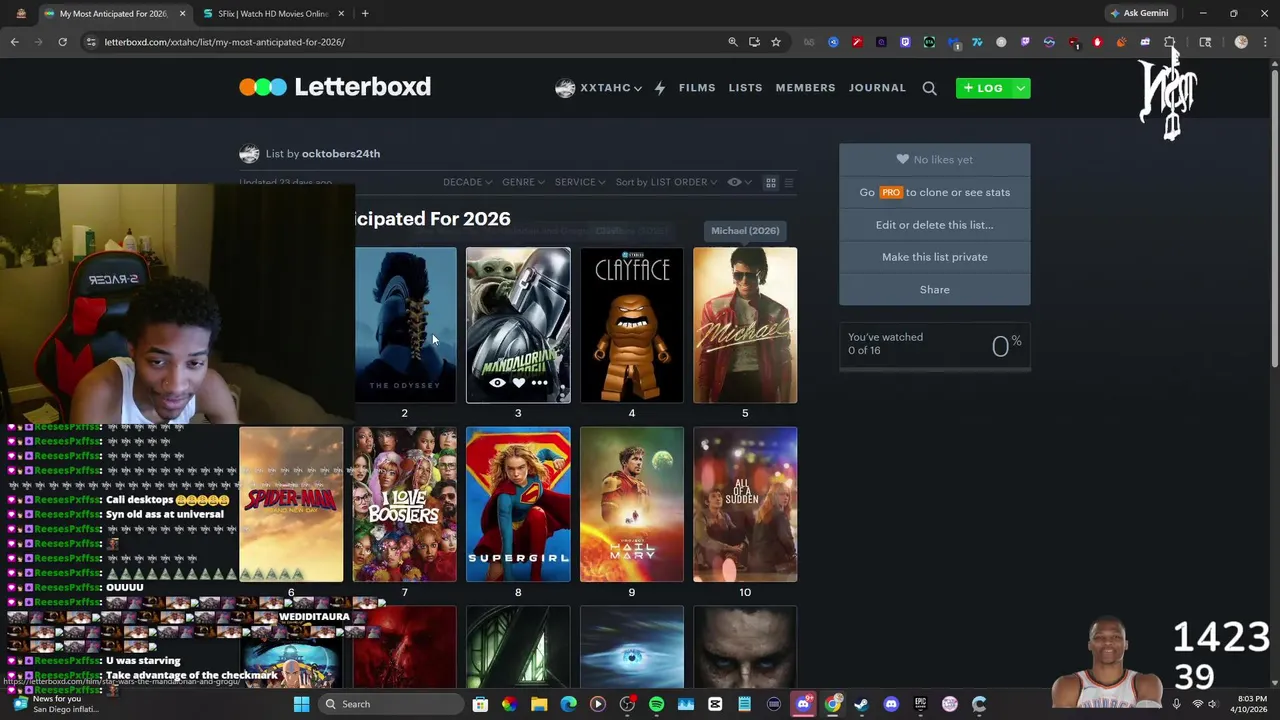This screenshot has width=1280, height=720.
Task: Click the Letterboxd logo
Action: coord(335,87)
